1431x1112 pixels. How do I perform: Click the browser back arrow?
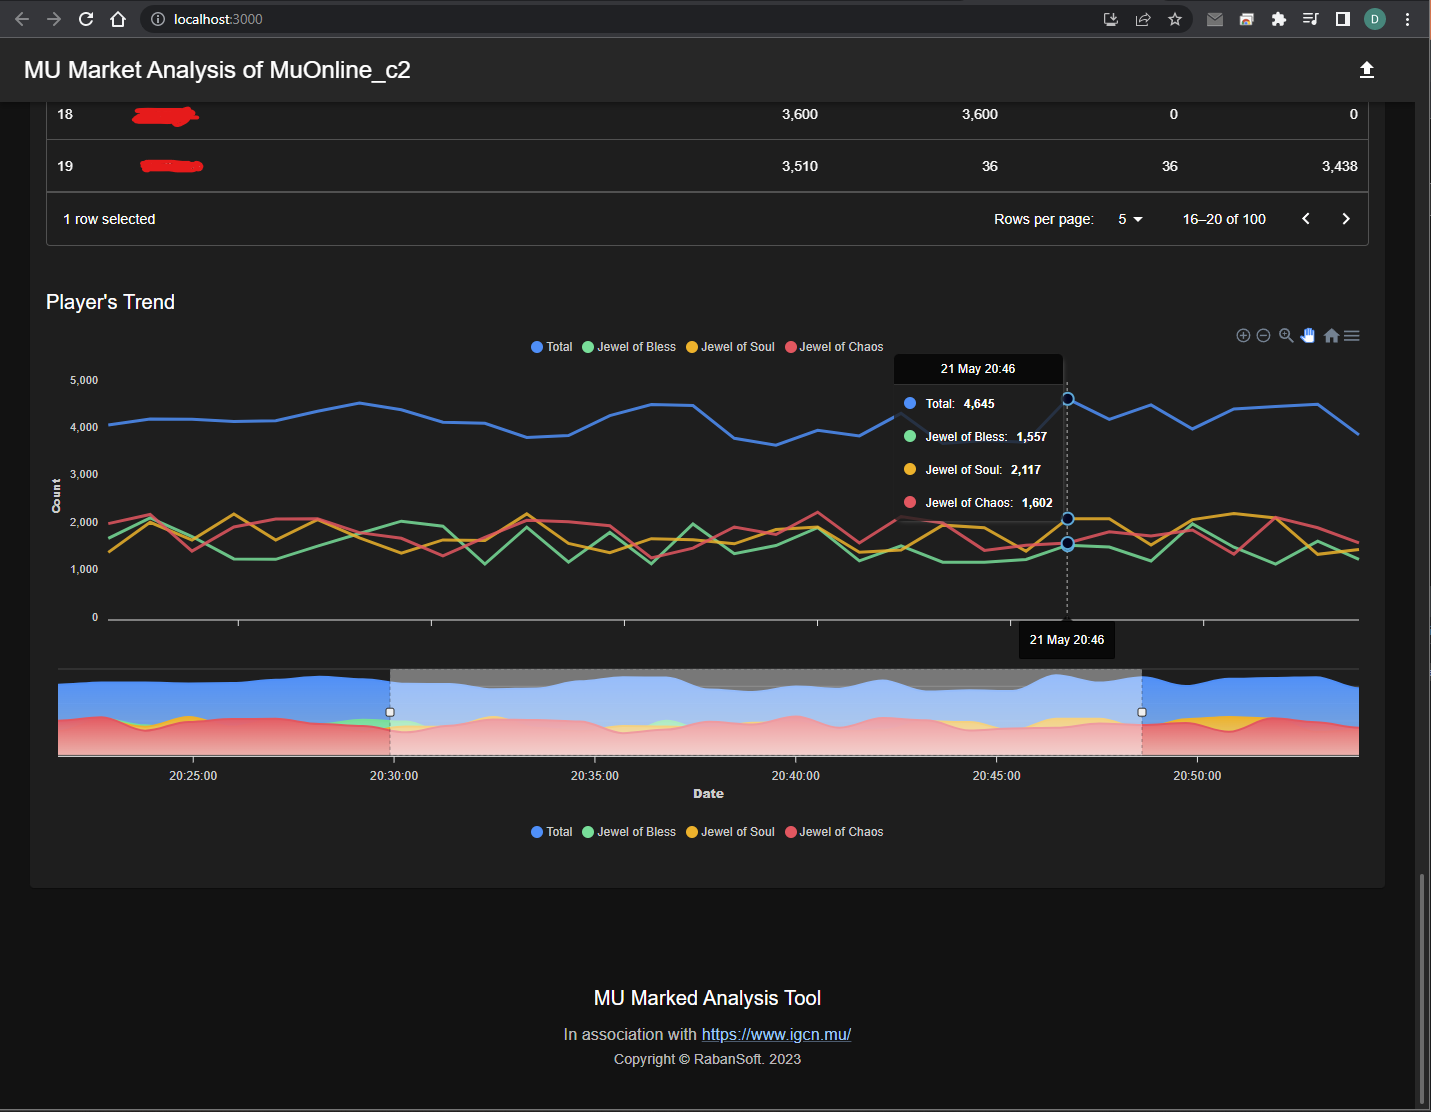tap(22, 19)
